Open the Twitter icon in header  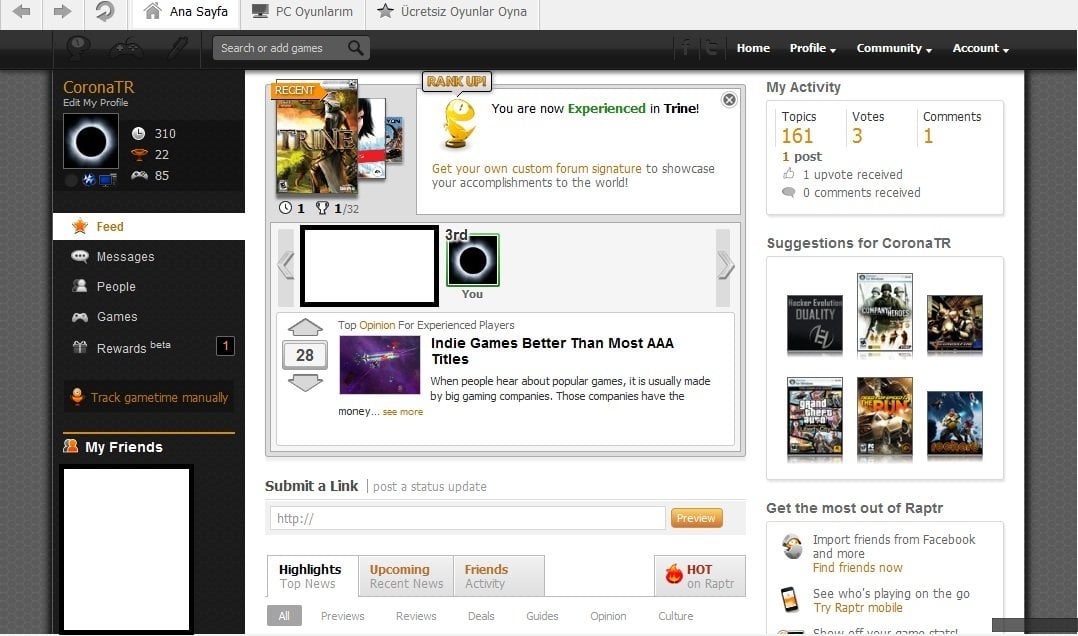pos(712,48)
